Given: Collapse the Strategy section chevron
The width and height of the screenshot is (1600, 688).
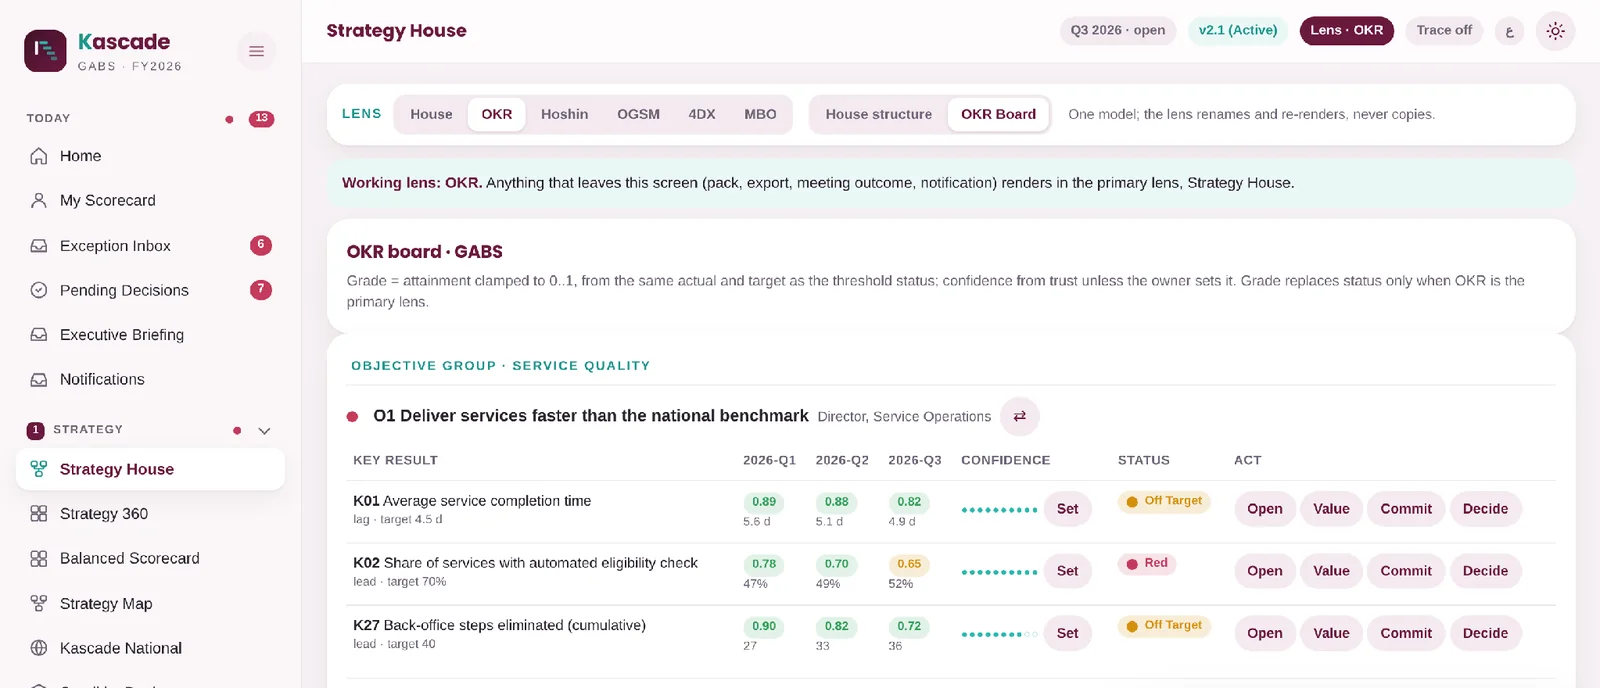Looking at the screenshot, I should tap(265, 431).
